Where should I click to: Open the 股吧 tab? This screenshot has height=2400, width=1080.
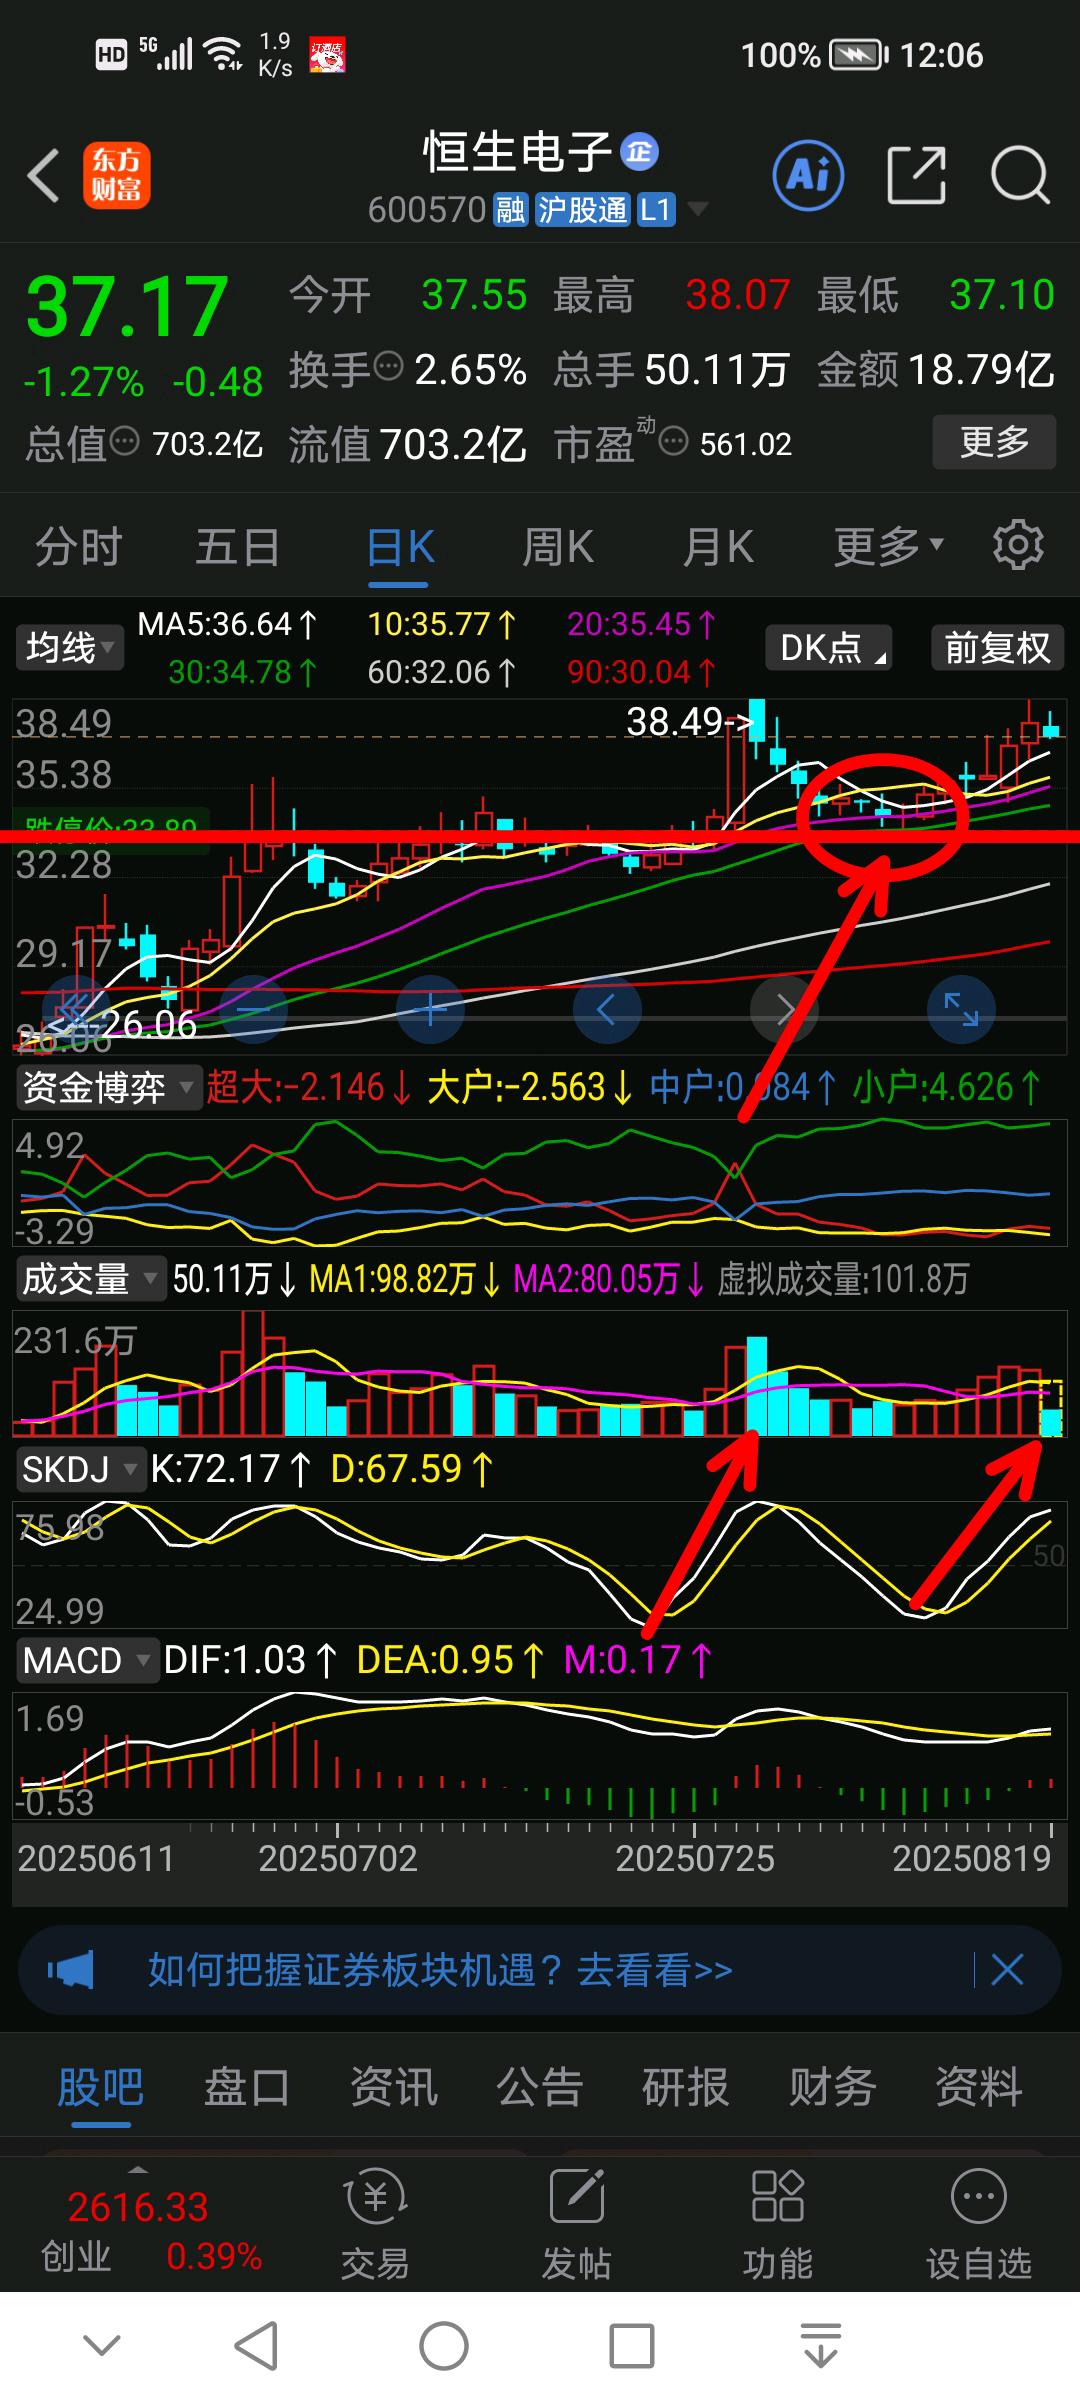(100, 2087)
